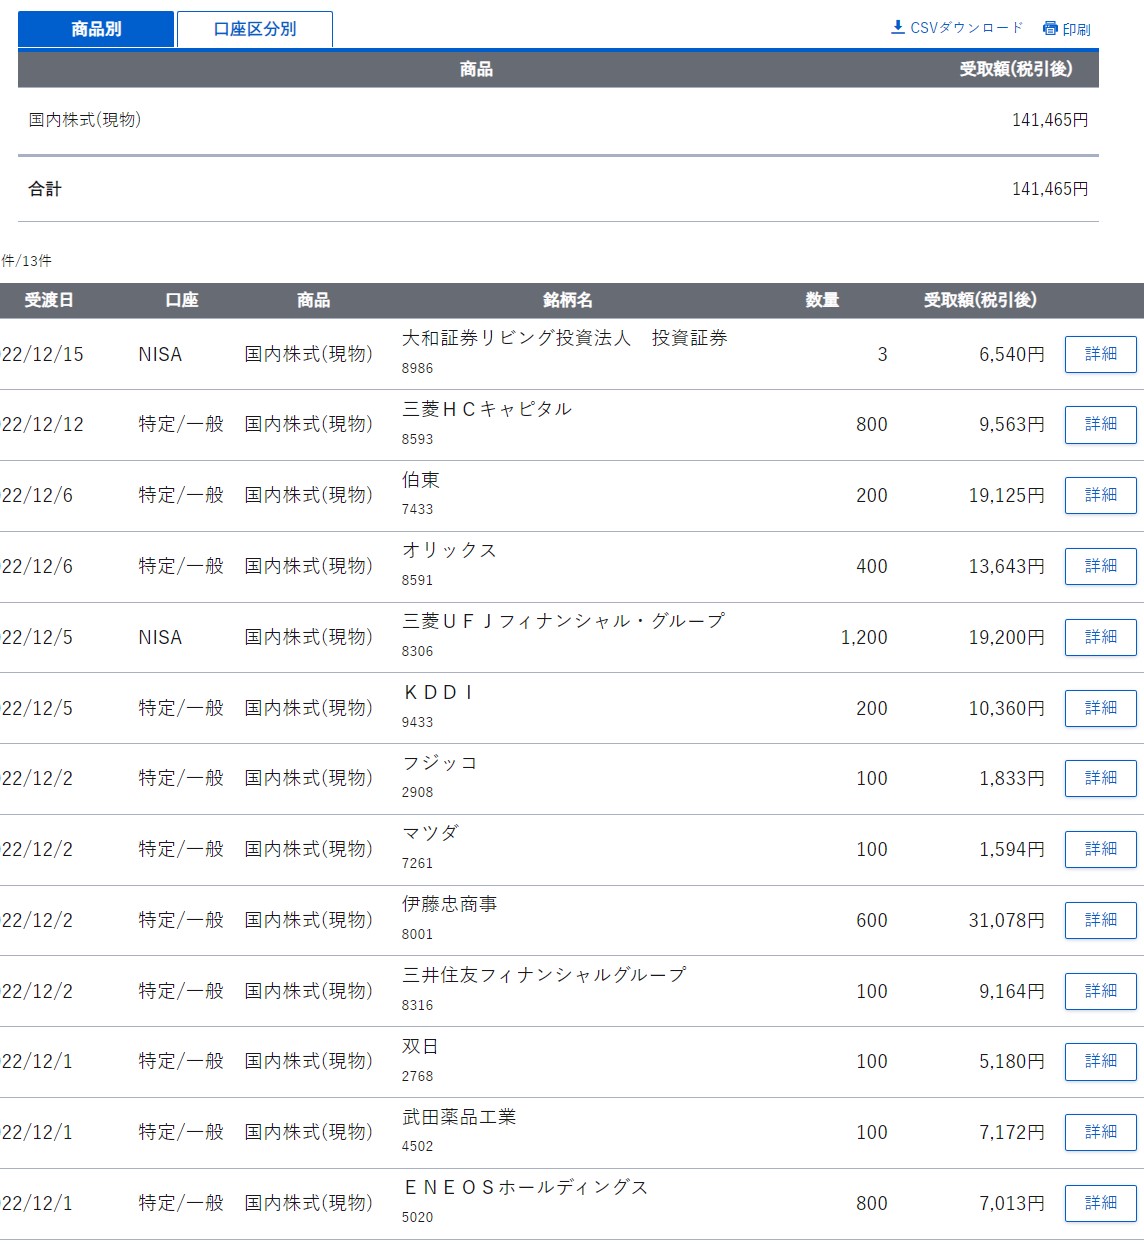Select the 商品別 tab
This screenshot has height=1248, width=1144.
pyautogui.click(x=96, y=29)
